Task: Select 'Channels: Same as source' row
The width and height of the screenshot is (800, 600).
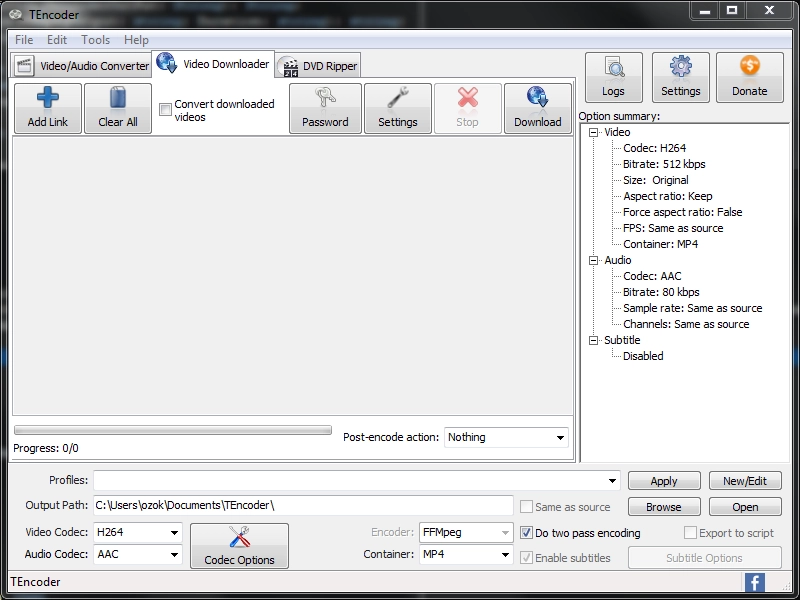Action: tap(686, 324)
